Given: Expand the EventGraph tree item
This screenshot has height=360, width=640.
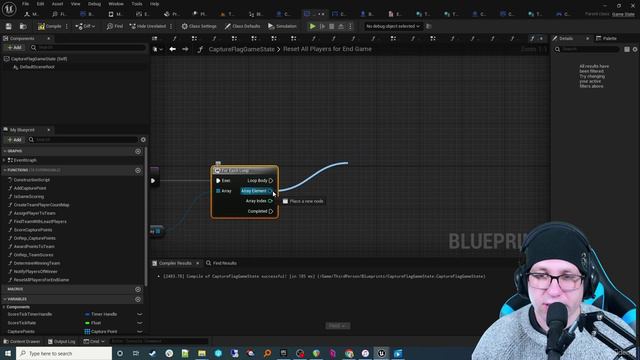Looking at the screenshot, I should tap(4, 160).
